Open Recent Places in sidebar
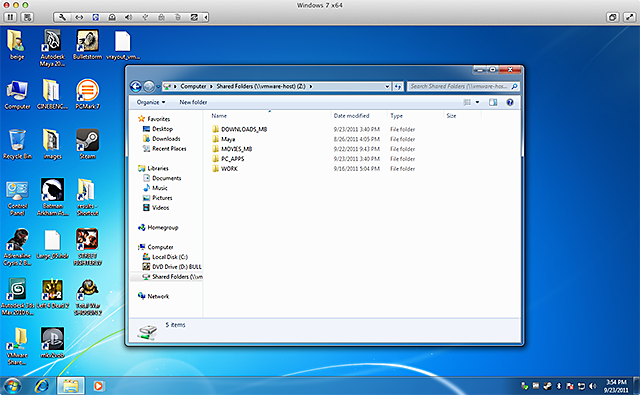The image size is (640, 395). (x=164, y=149)
